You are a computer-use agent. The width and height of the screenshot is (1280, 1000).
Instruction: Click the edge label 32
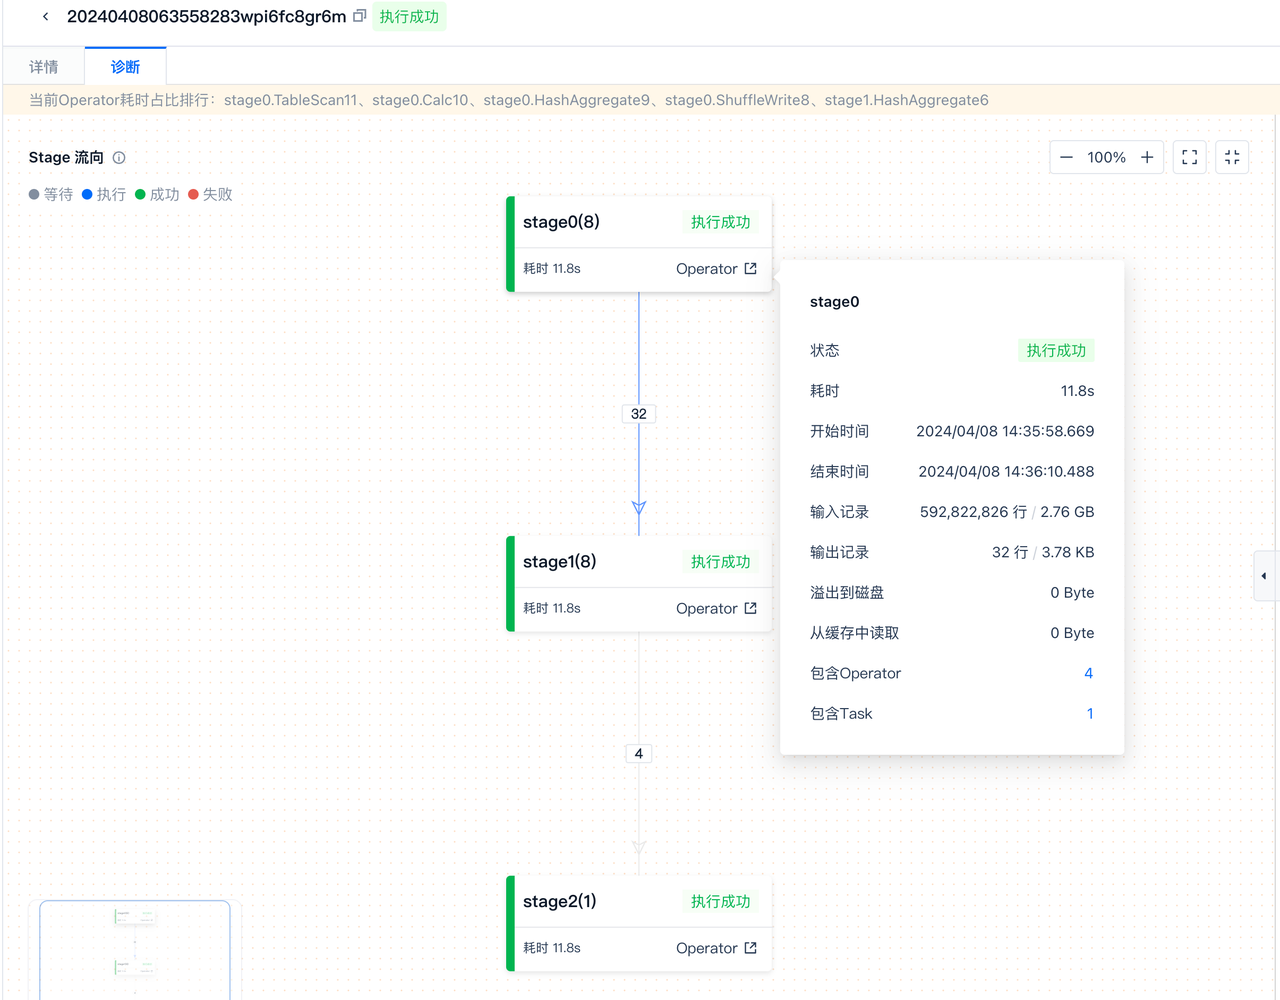pyautogui.click(x=639, y=414)
